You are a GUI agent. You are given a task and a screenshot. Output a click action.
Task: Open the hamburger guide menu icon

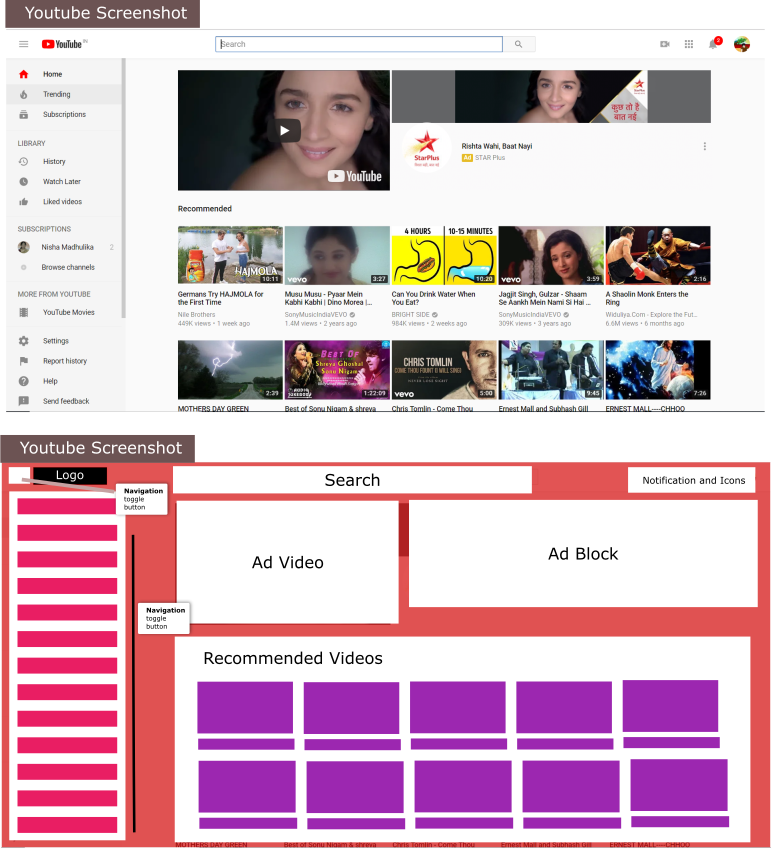[23, 44]
